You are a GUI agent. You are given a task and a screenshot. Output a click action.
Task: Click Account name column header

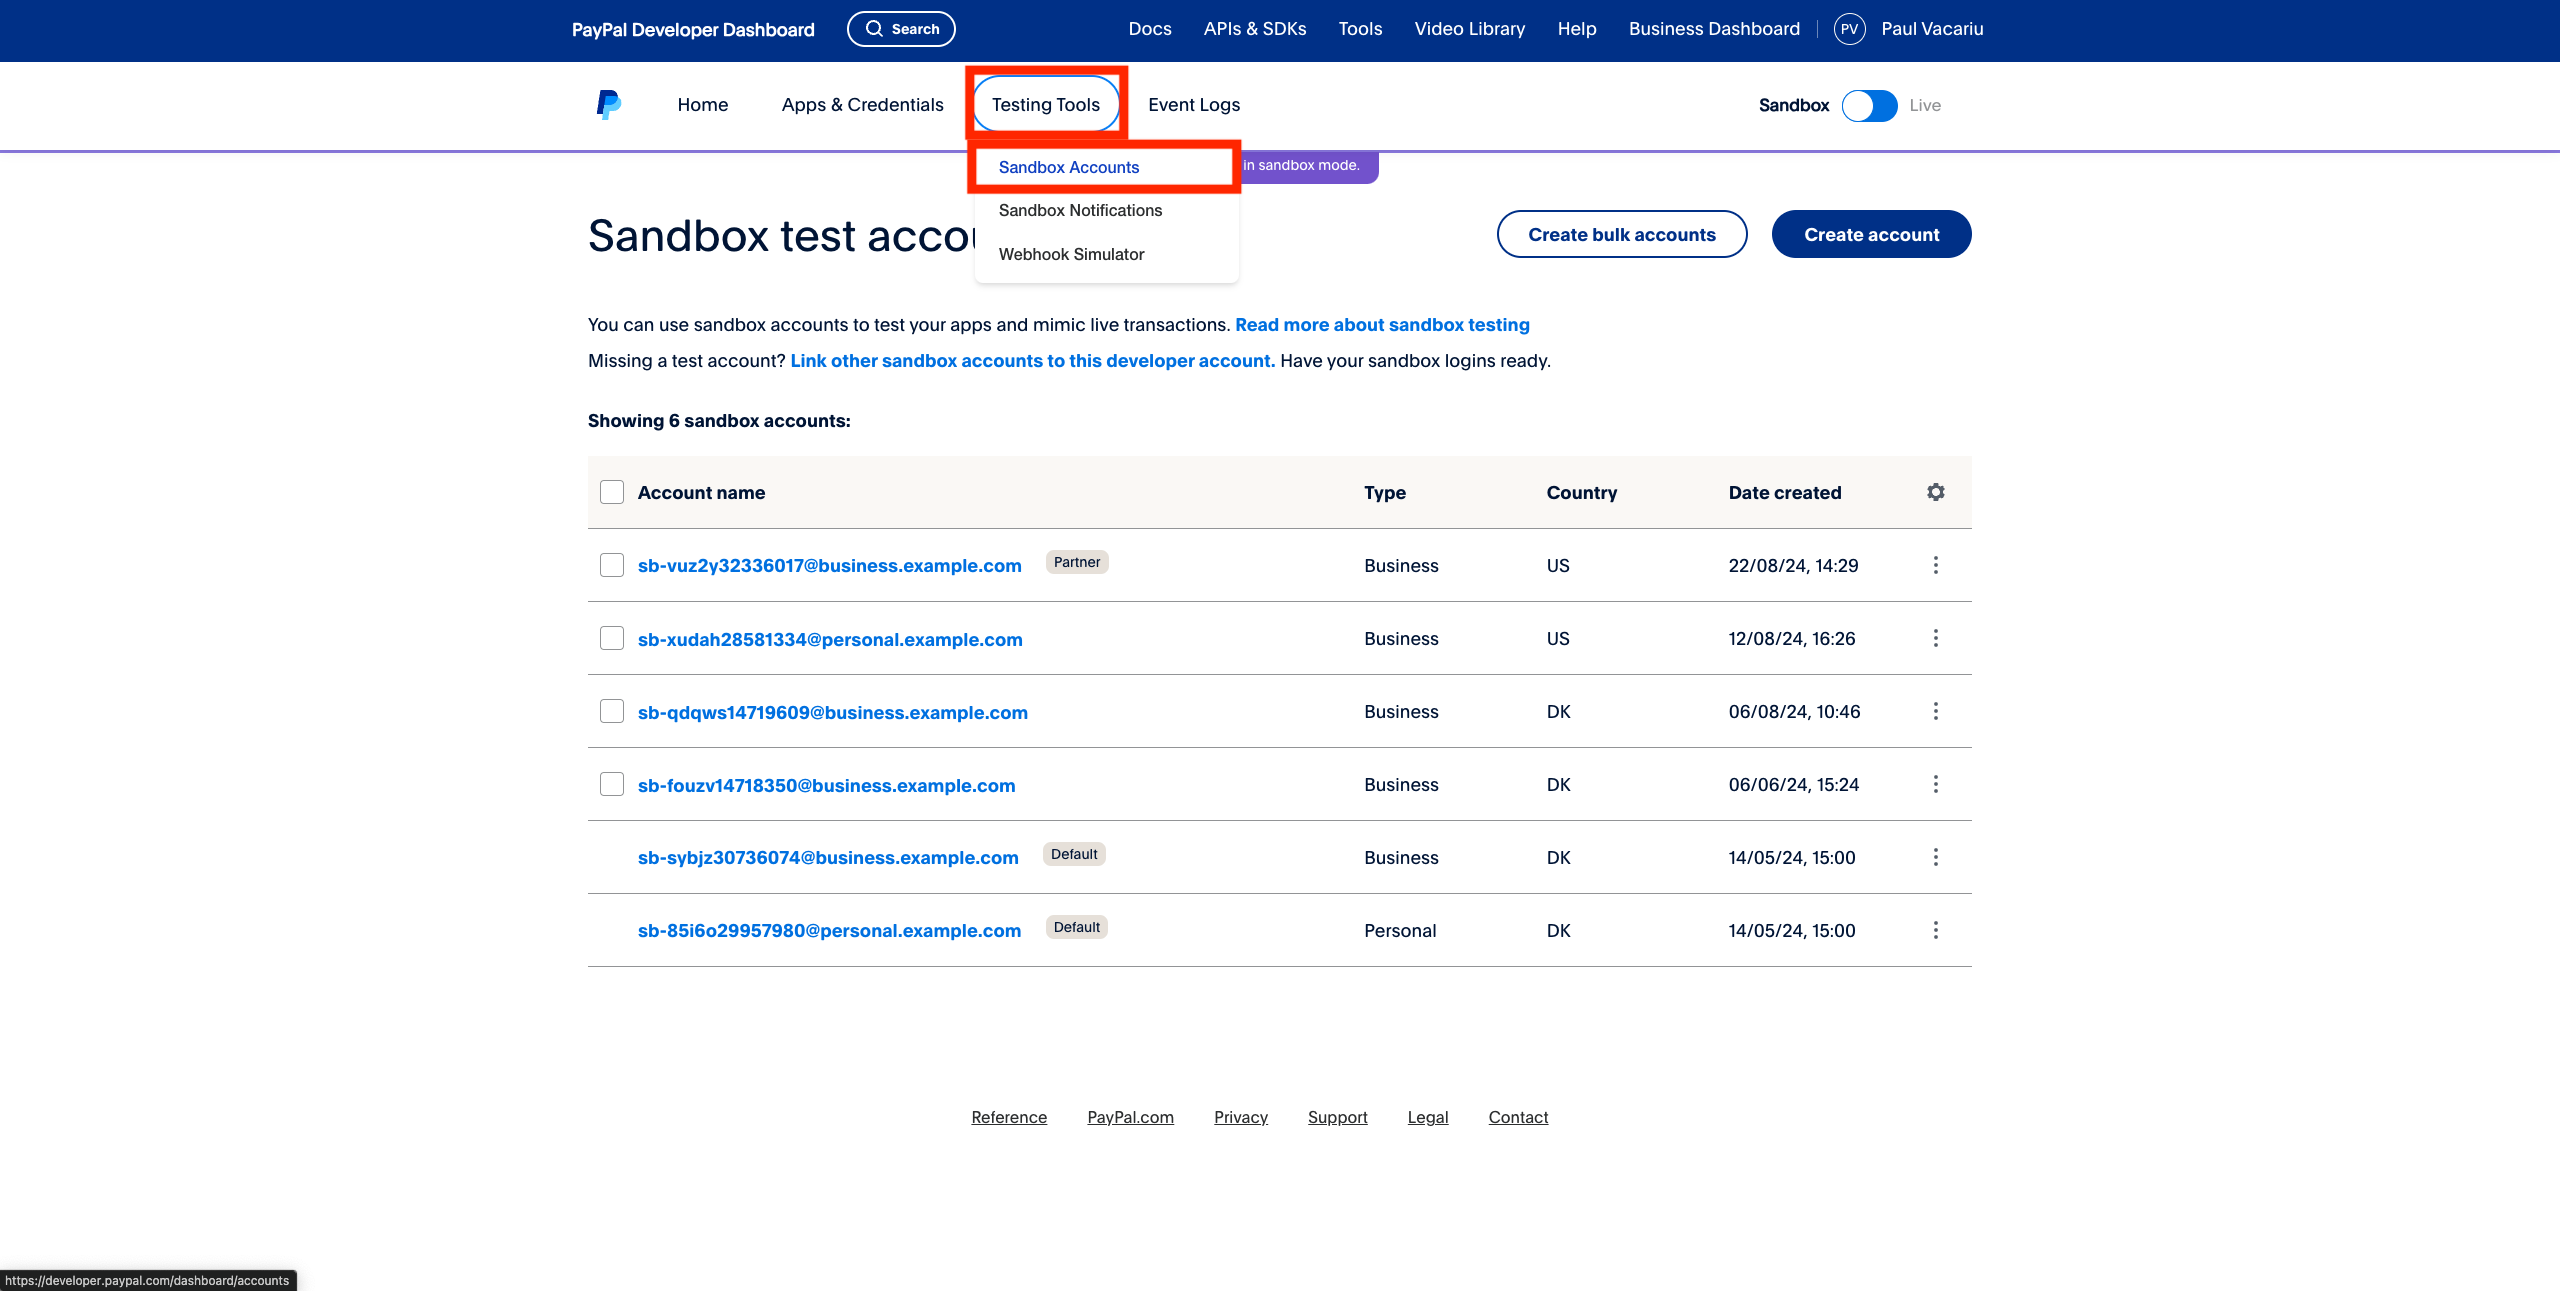click(701, 493)
